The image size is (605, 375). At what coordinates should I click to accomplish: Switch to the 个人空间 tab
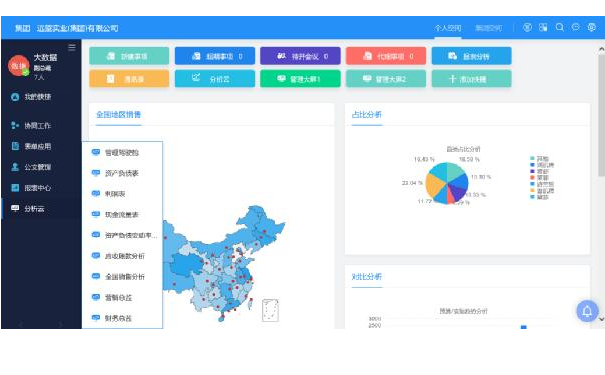point(448,28)
